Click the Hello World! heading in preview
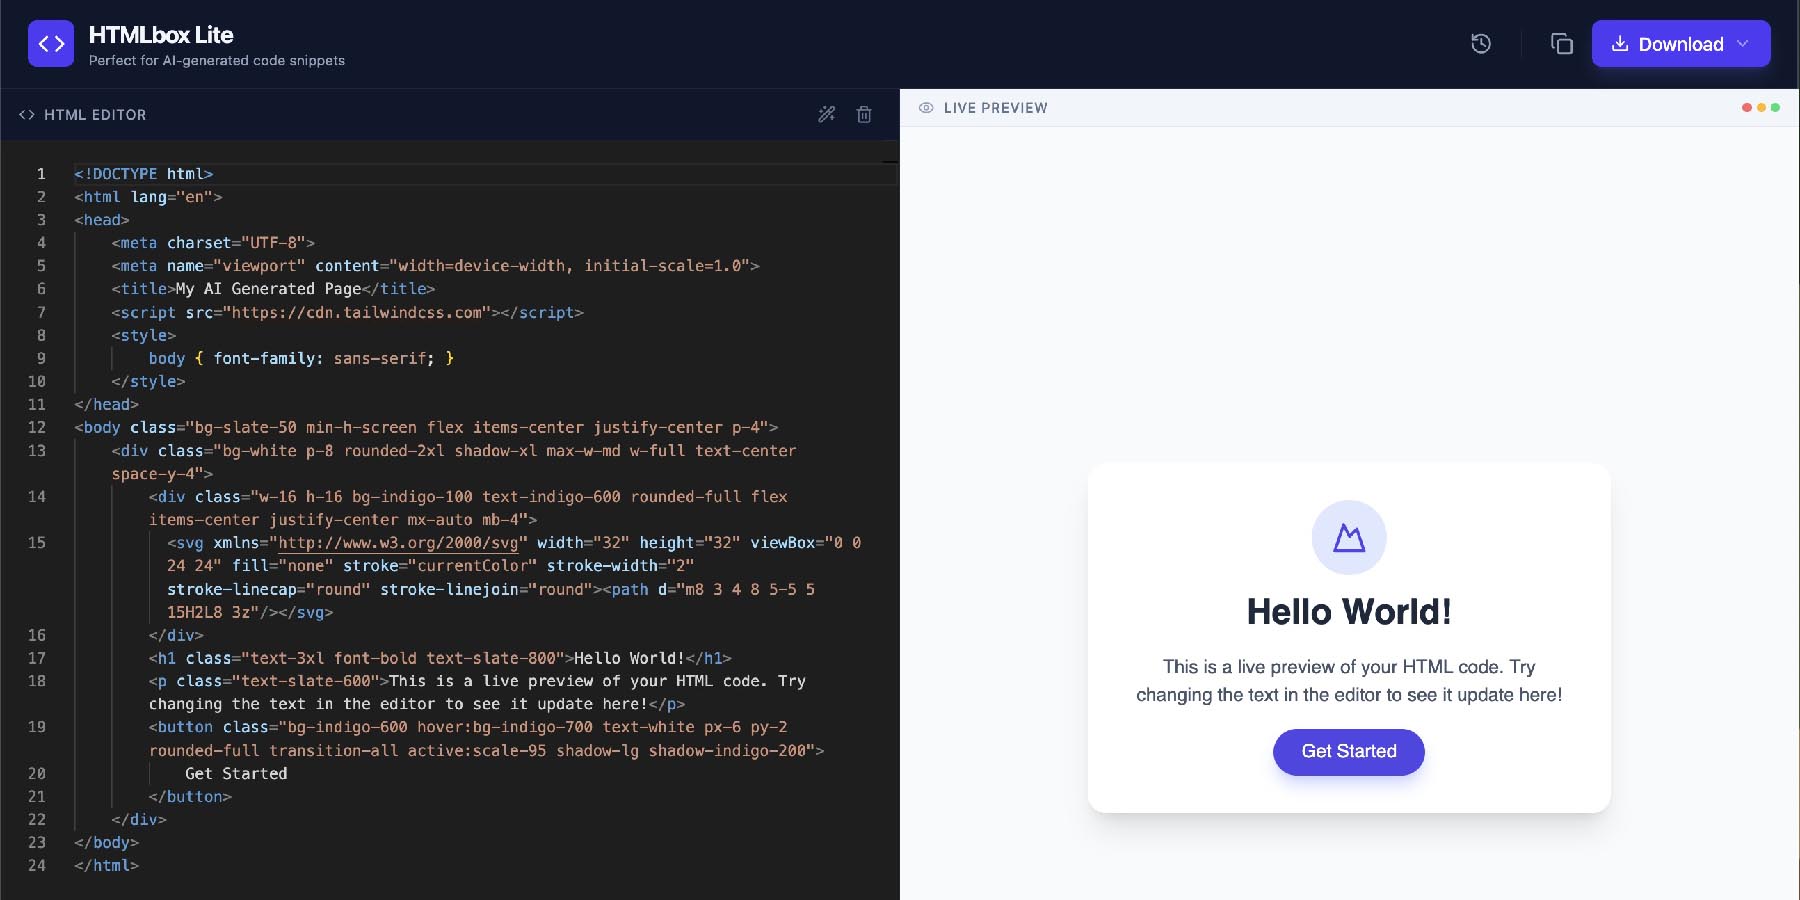This screenshot has width=1800, height=900. tap(1348, 612)
